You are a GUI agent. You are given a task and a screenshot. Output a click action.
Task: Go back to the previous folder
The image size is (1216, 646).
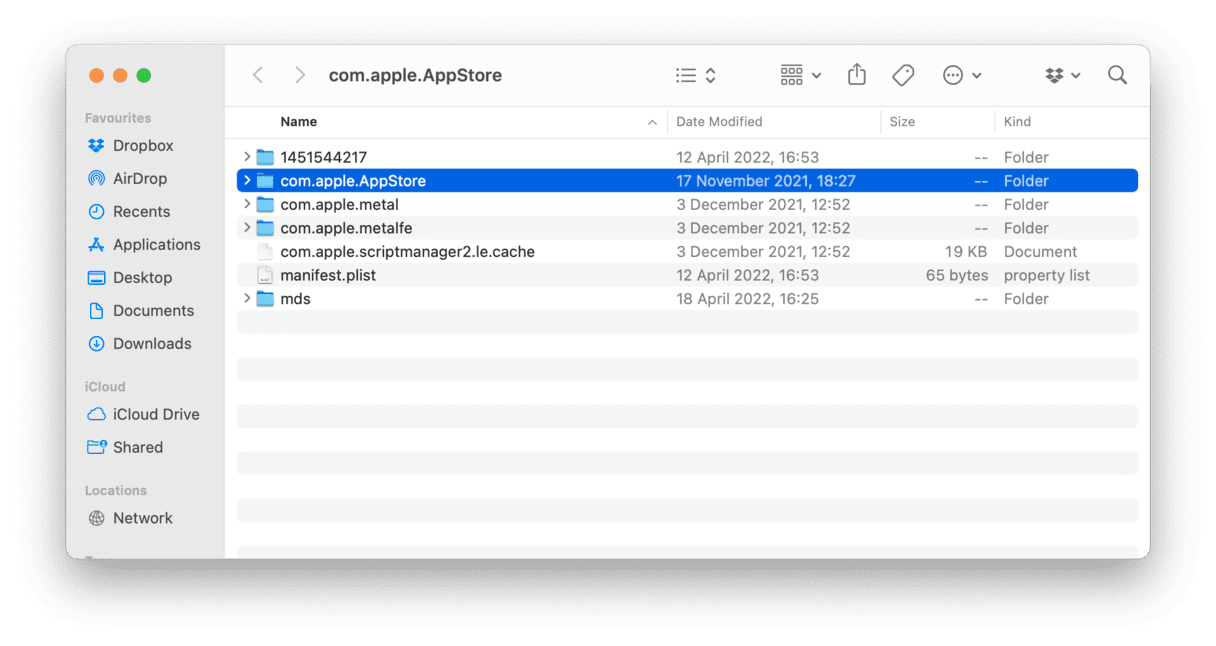pos(258,75)
